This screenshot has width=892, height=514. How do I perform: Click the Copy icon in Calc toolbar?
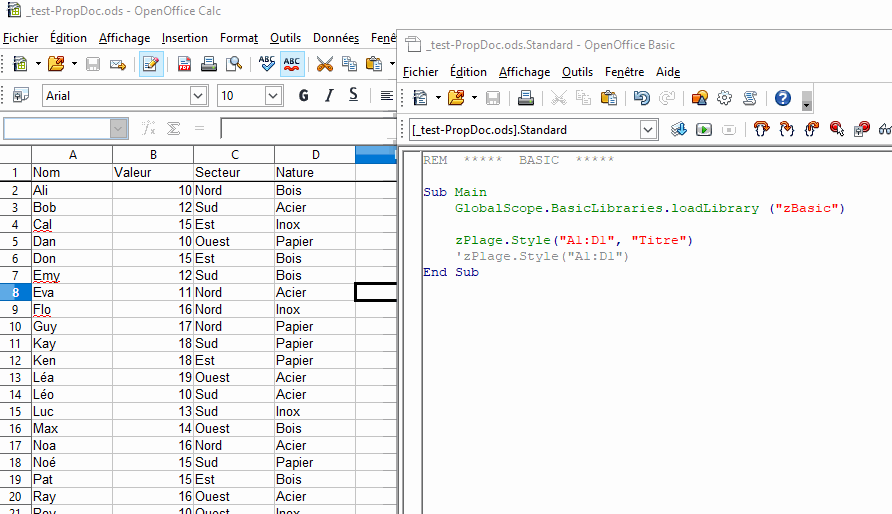(349, 64)
